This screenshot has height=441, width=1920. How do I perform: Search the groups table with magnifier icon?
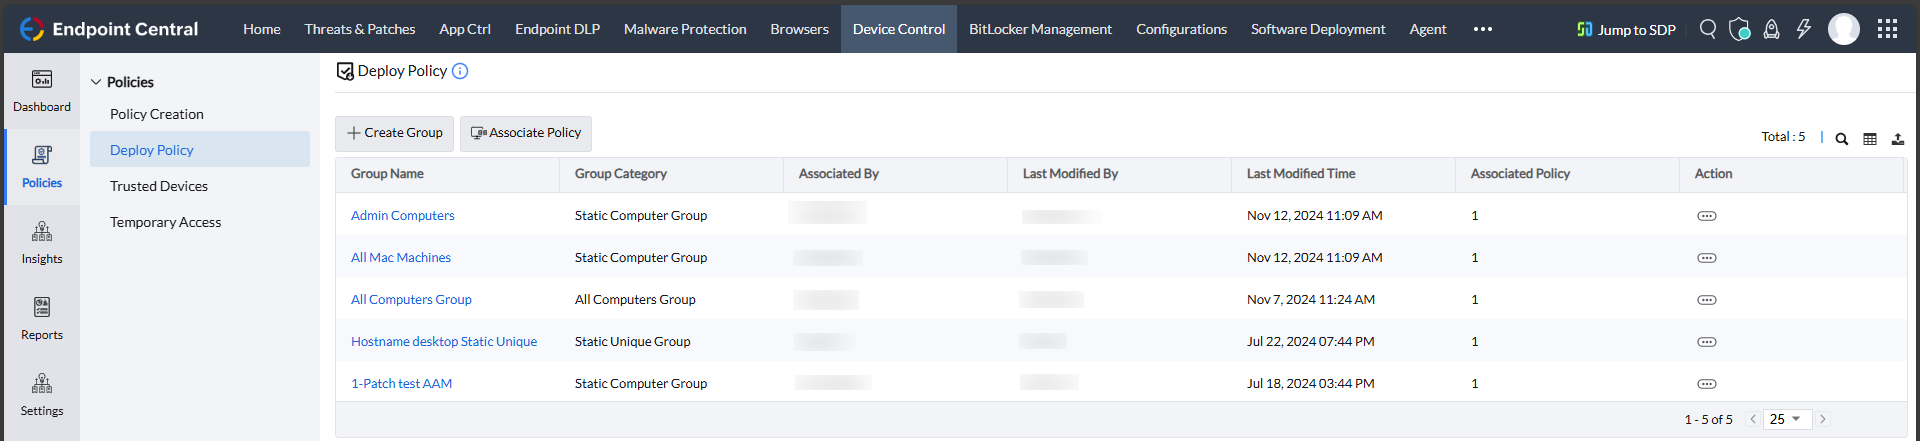pos(1841,139)
